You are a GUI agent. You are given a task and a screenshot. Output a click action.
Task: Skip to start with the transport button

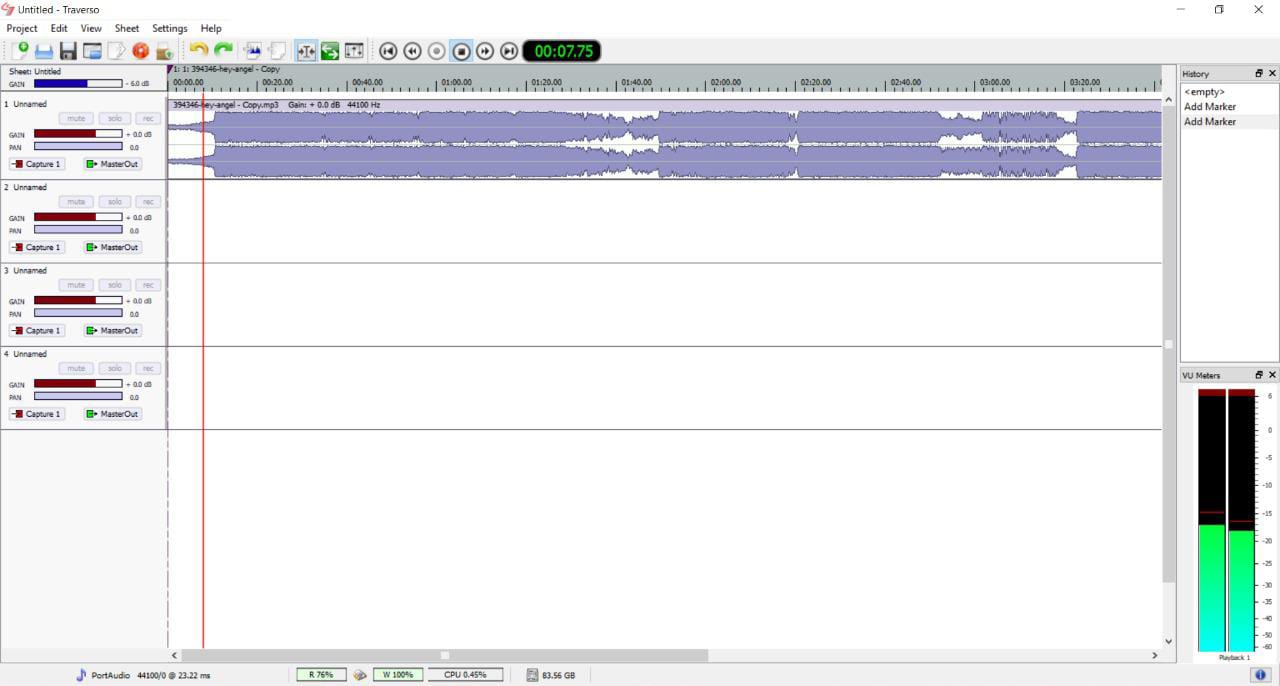click(388, 51)
